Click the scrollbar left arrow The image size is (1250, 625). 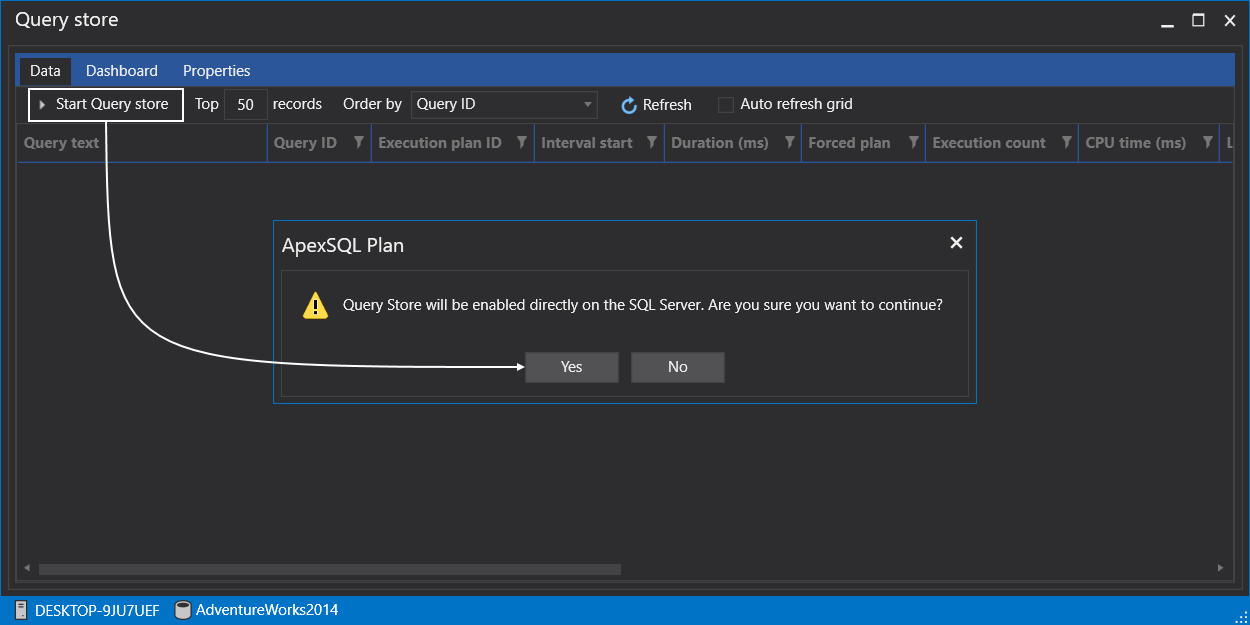[x=26, y=569]
